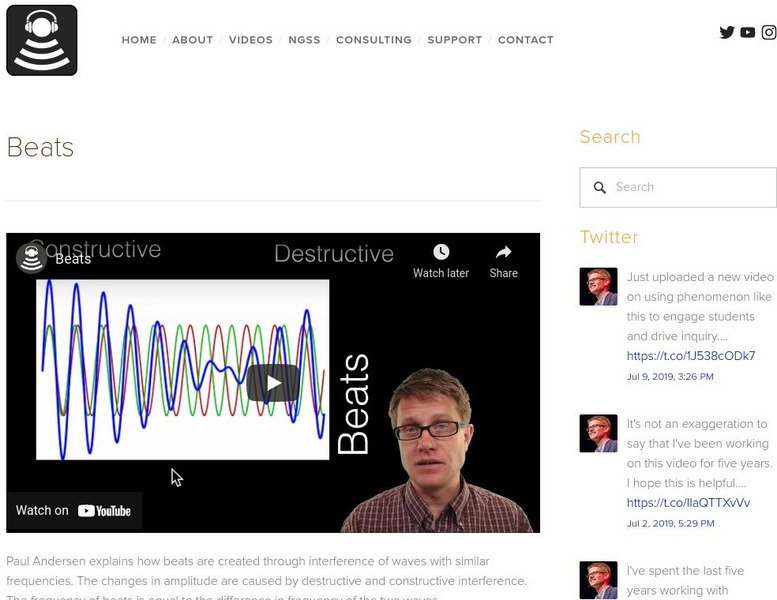Click the first tweet's profile thumbnail
The width and height of the screenshot is (777, 600).
[x=598, y=286]
